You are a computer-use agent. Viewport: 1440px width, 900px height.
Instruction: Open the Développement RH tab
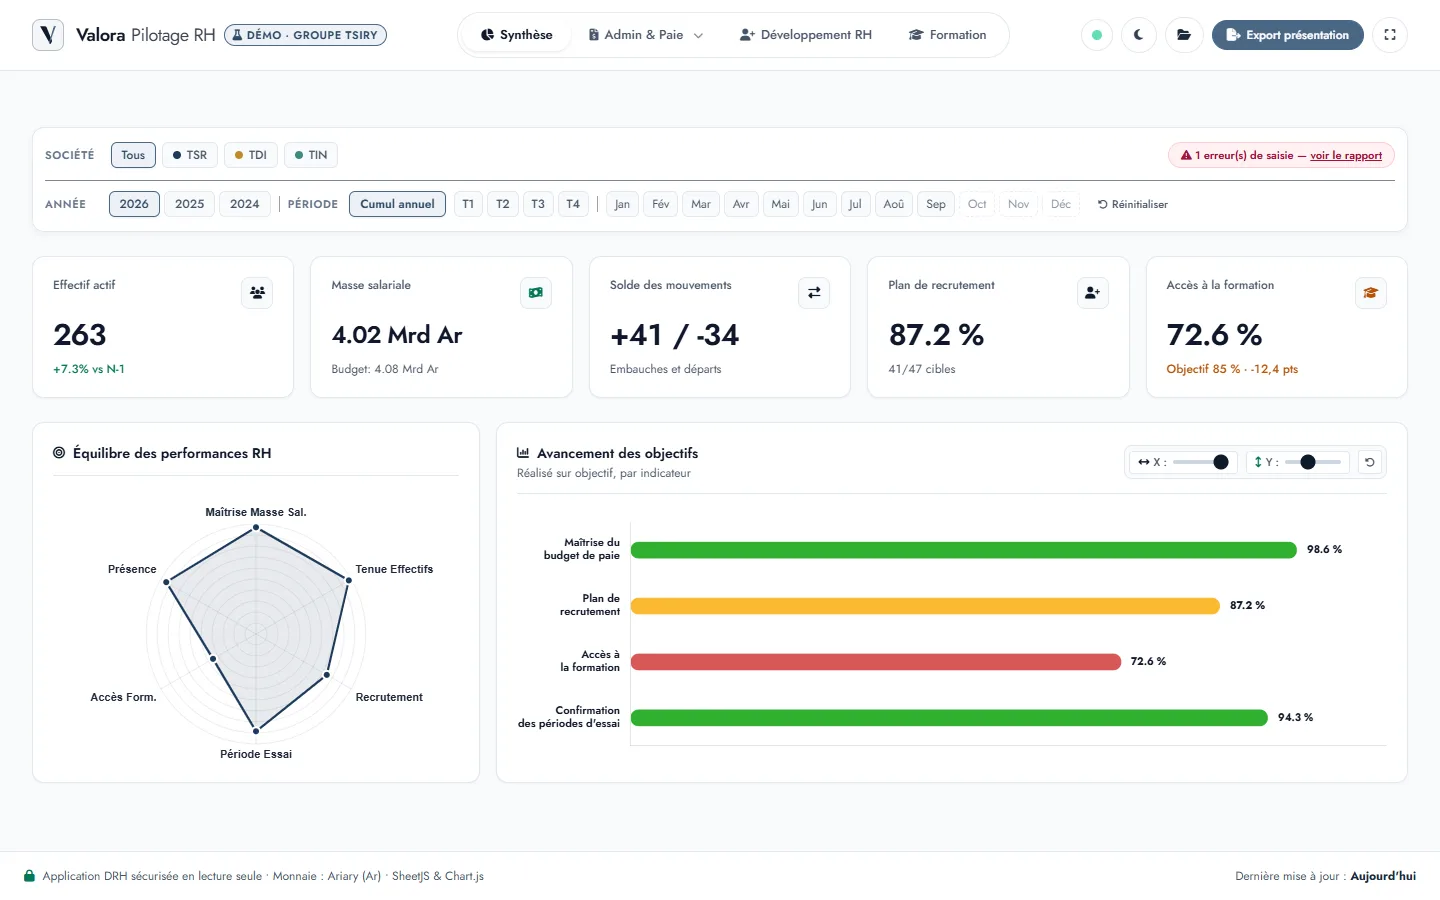(x=806, y=35)
